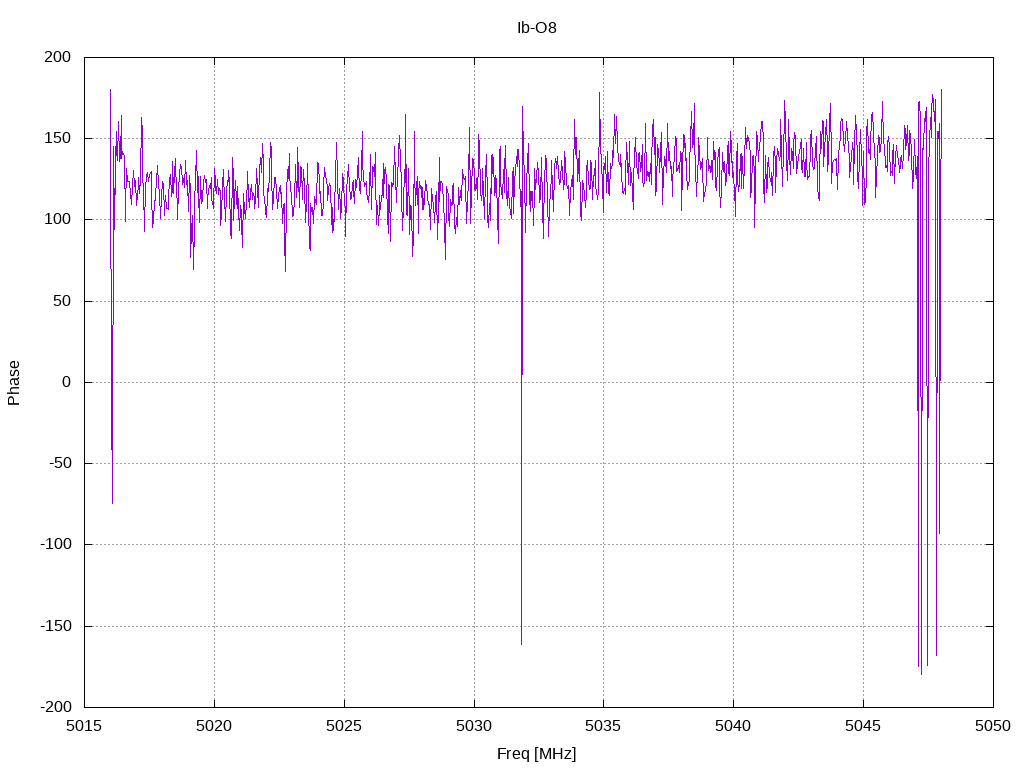Click the y-axis tick label 0
The image size is (1024, 768).
pyautogui.click(x=67, y=382)
